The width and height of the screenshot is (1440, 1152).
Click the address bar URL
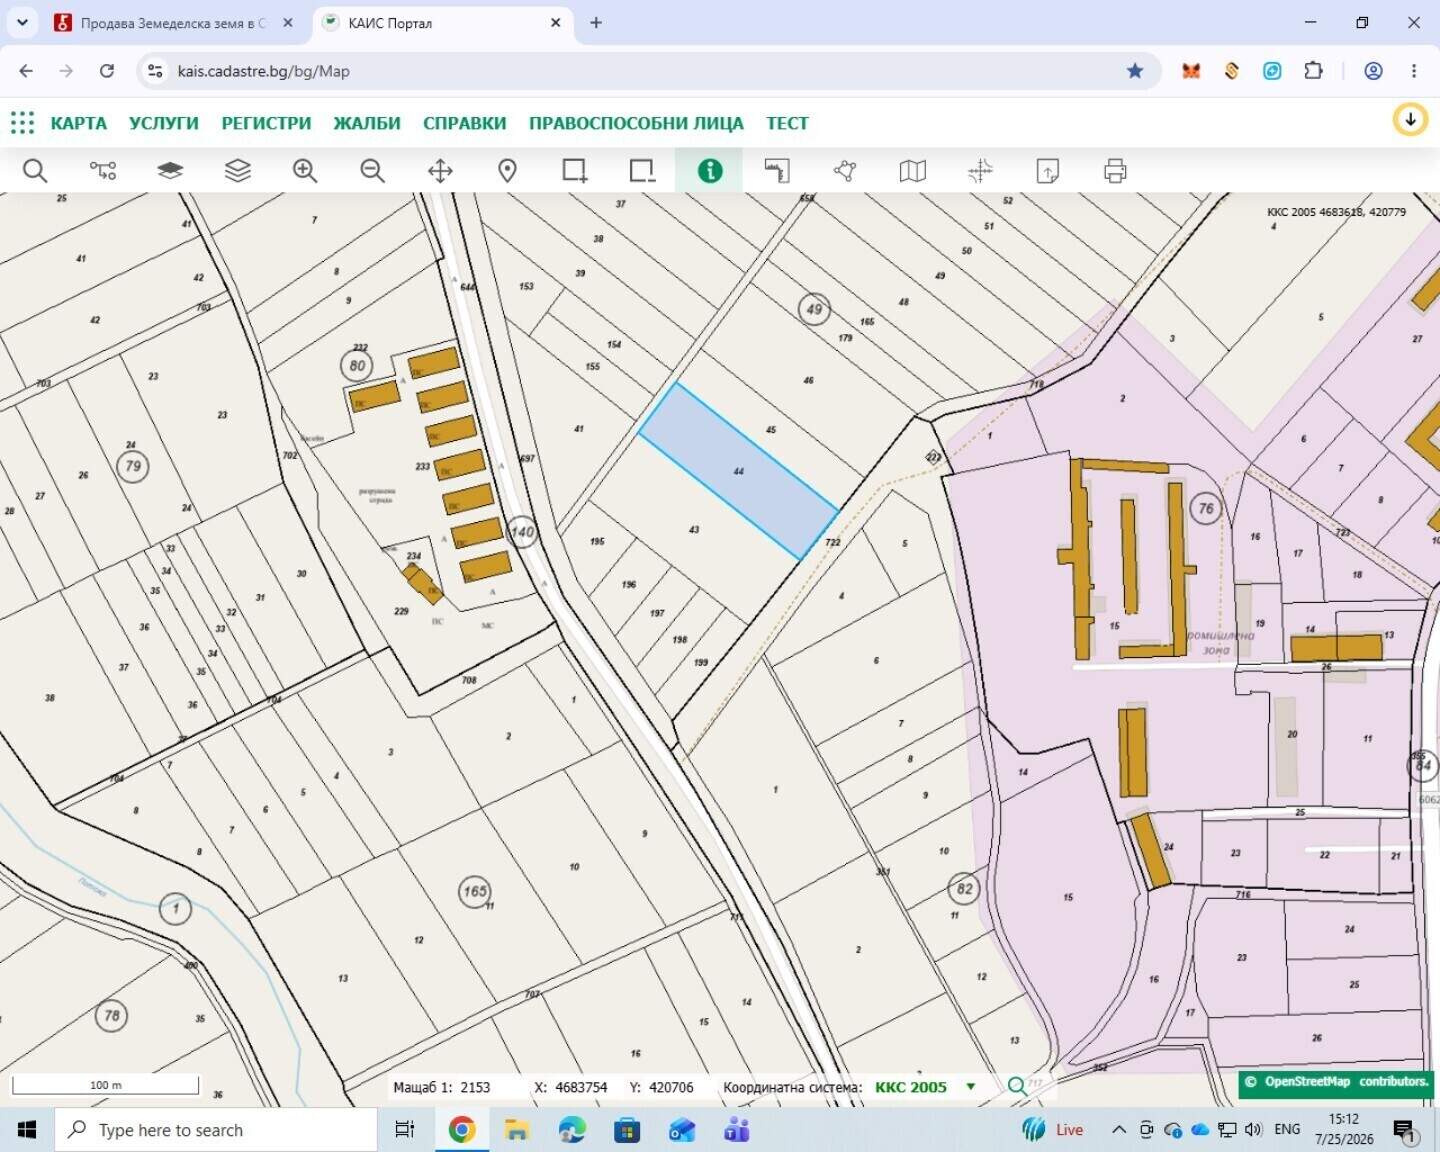(x=264, y=71)
